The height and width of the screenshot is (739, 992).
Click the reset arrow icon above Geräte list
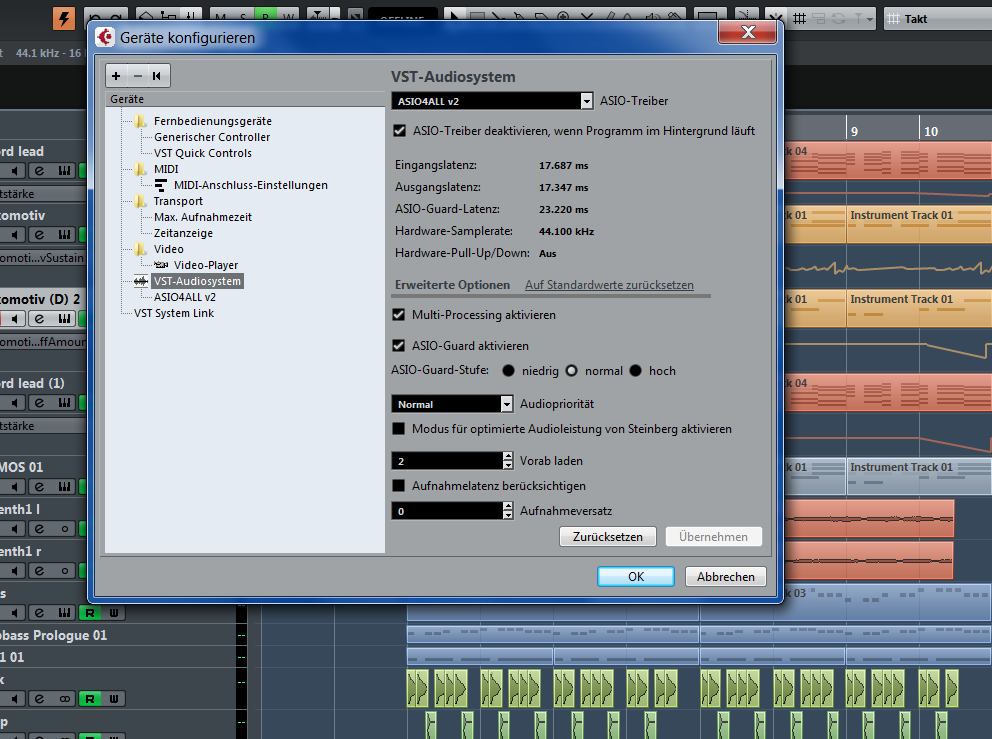click(157, 76)
